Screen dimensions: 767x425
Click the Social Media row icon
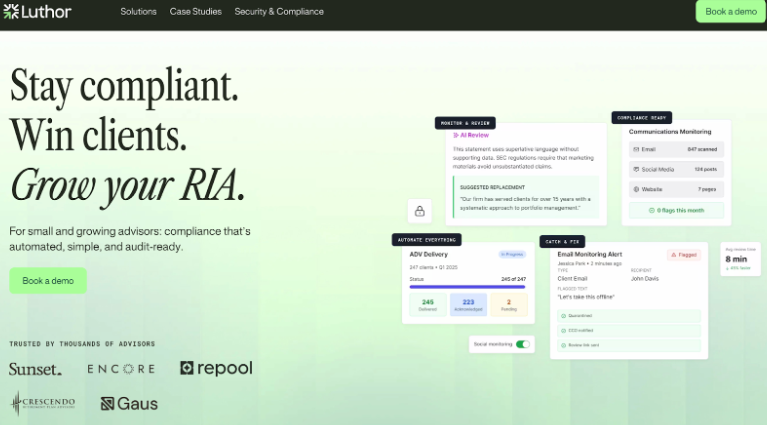(636, 169)
